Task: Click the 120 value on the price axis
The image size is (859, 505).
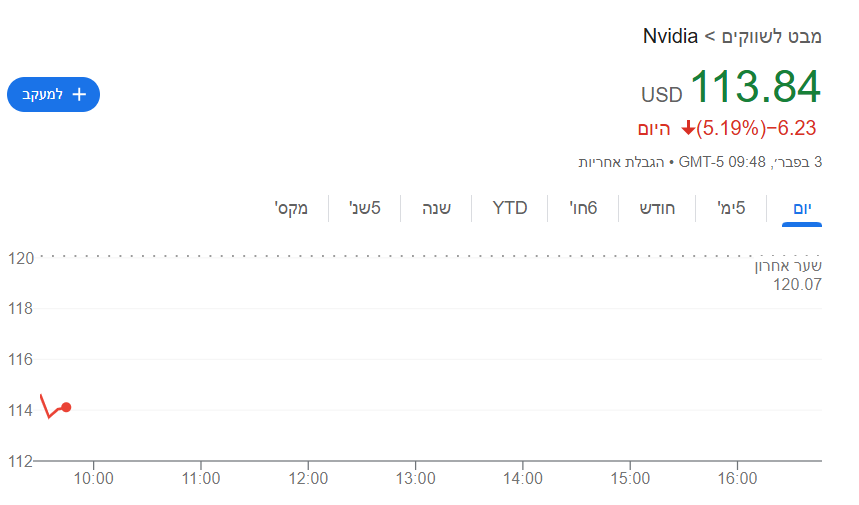Action: click(x=21, y=258)
